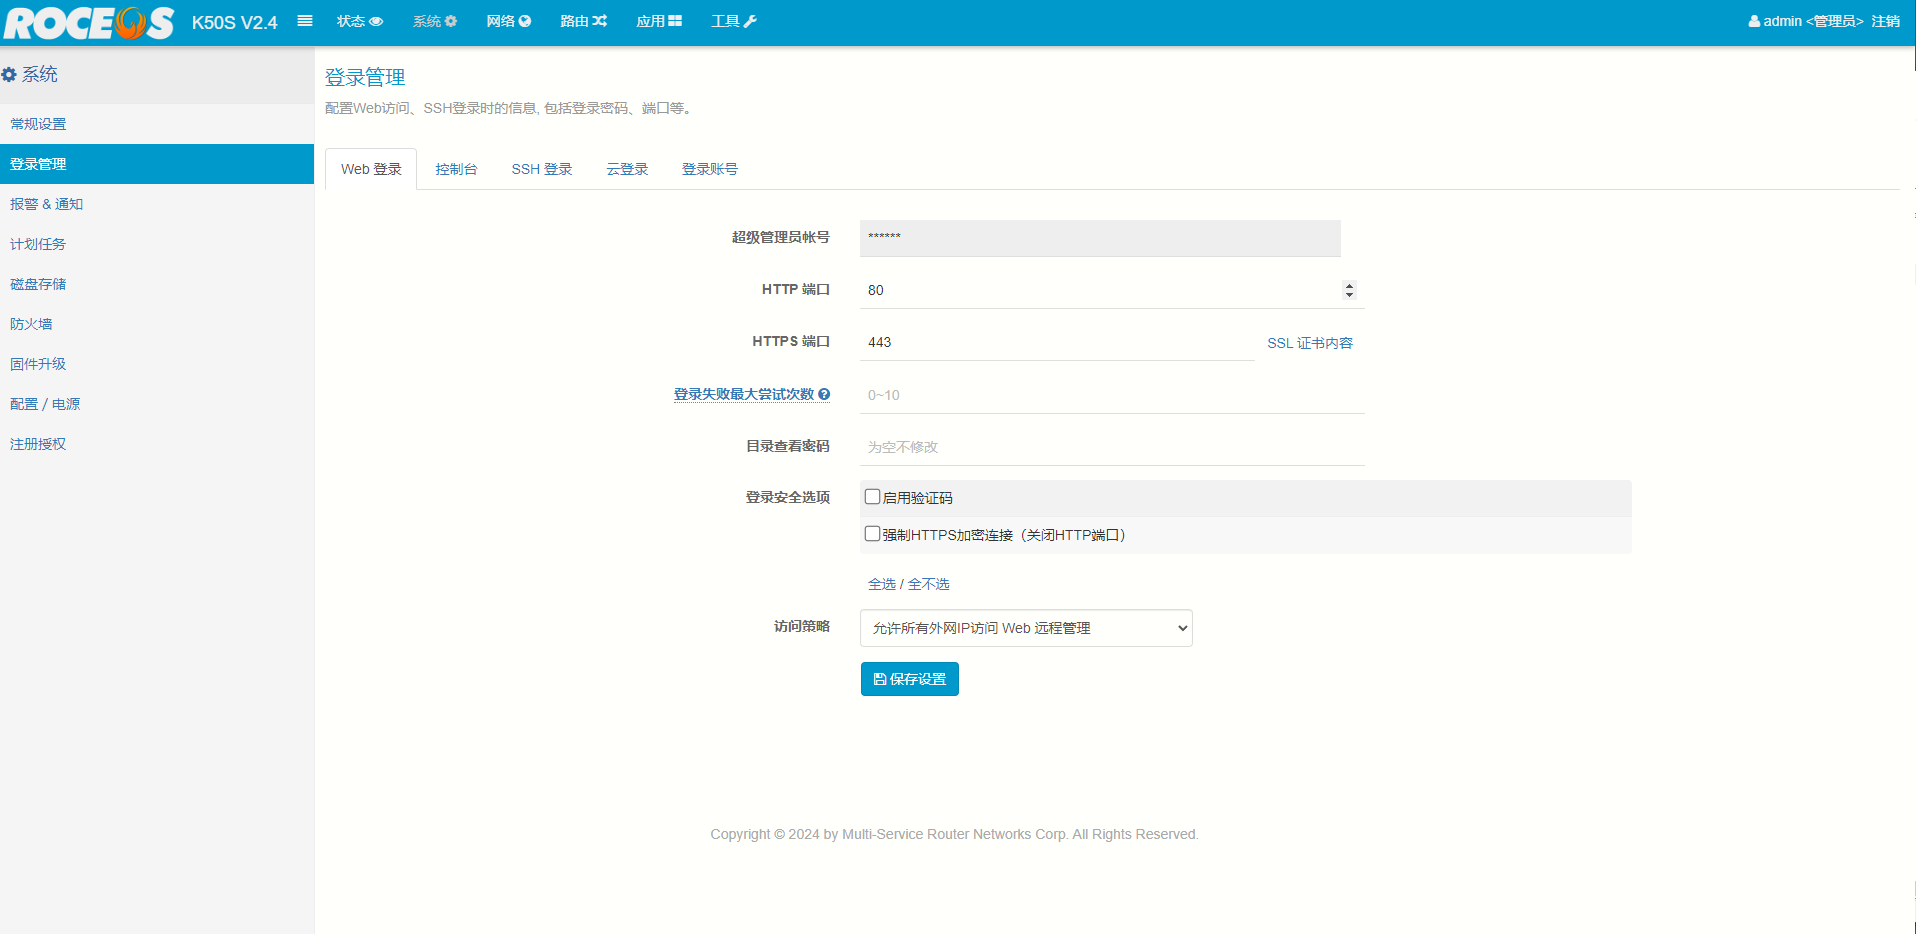
Task: Click 全选 to select all options
Action: 881,584
